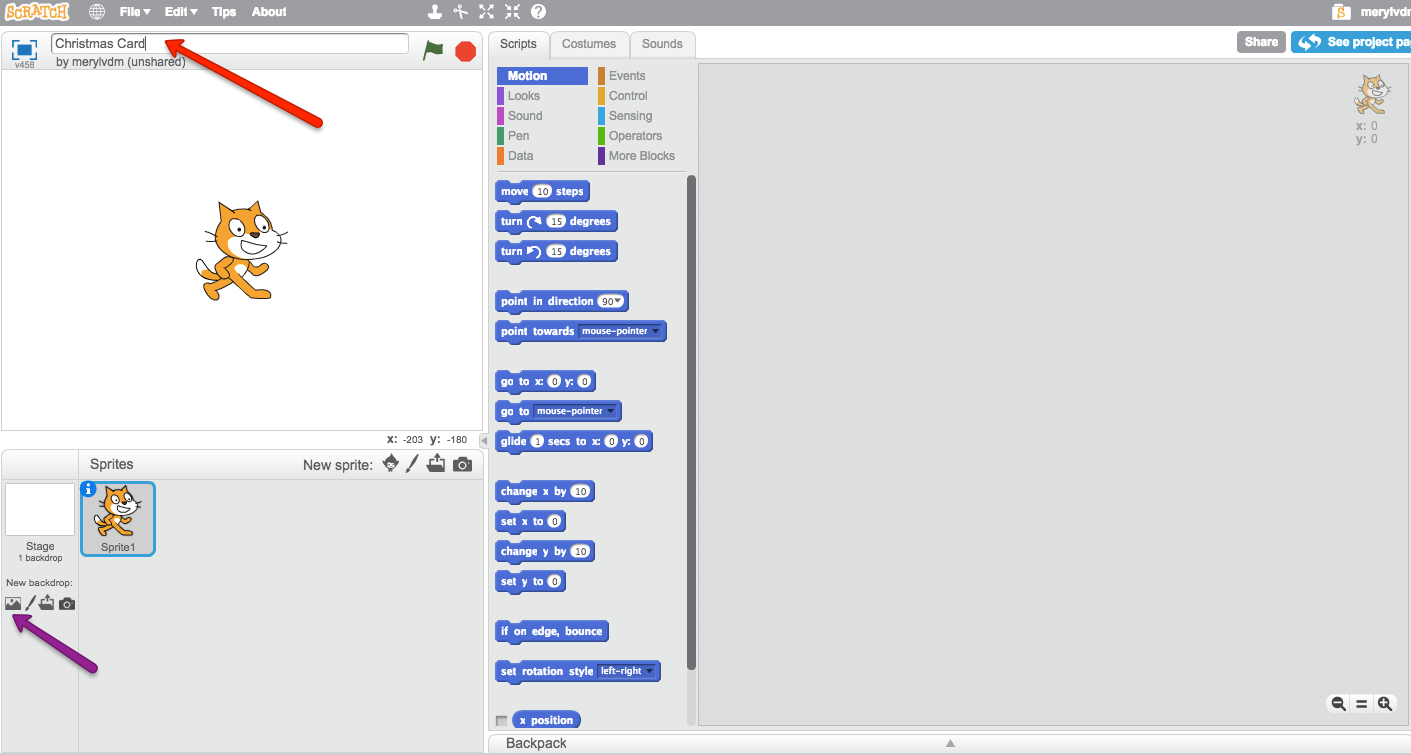Click the move 10 steps block
Viewport: 1411px width, 755px height.
pos(542,191)
